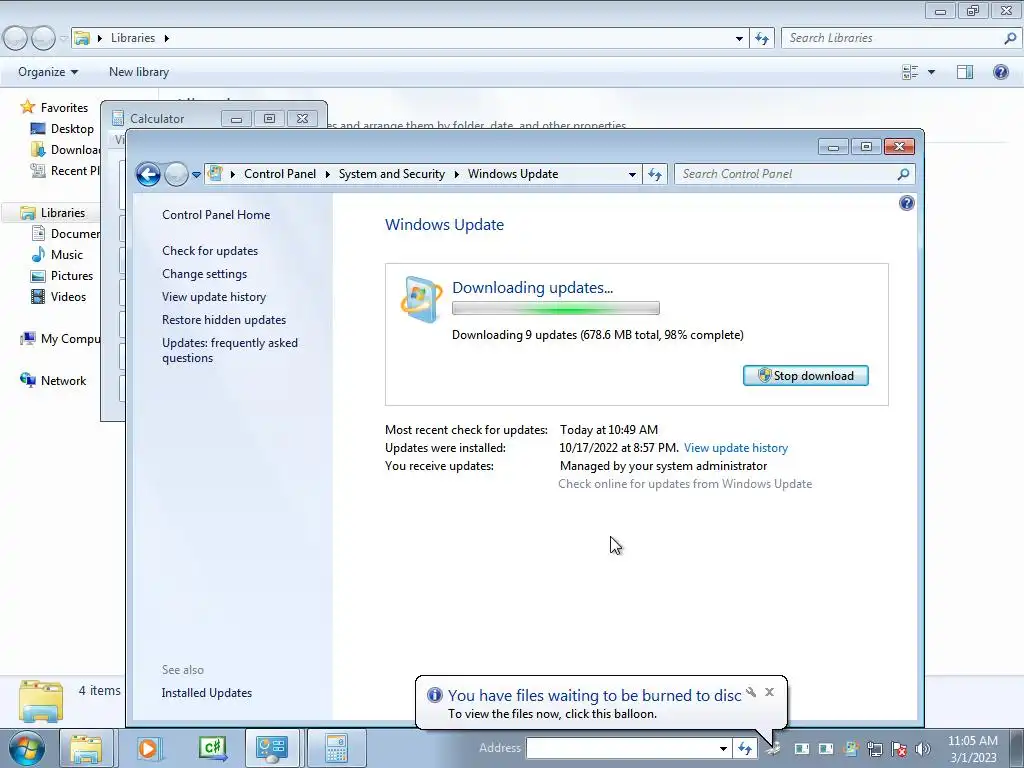
Task: Expand Control Panel address bar history dropdown
Action: pyautogui.click(x=632, y=174)
